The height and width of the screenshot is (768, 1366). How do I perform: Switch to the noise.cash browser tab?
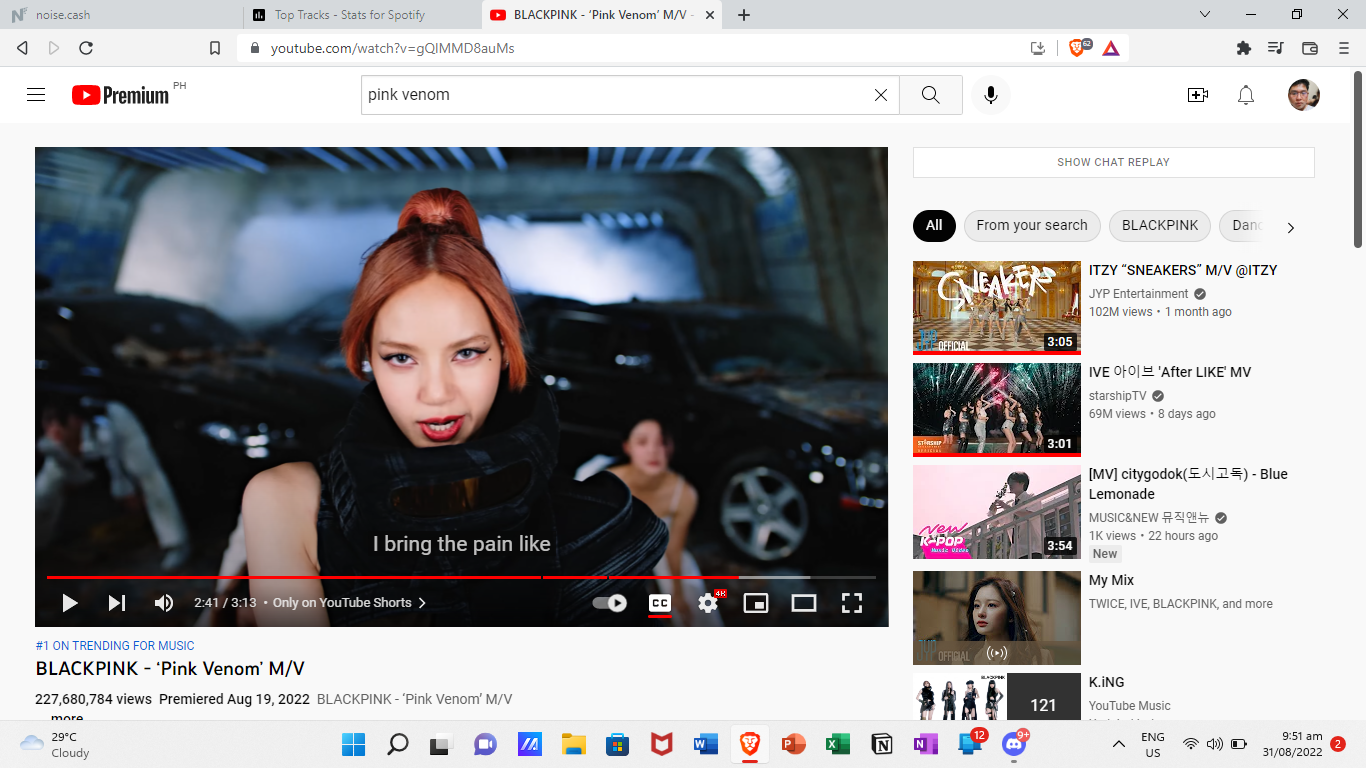coord(121,15)
